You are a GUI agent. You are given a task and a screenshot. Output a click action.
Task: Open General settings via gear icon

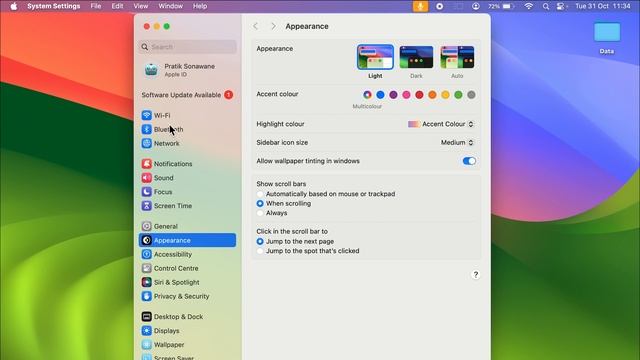point(147,226)
